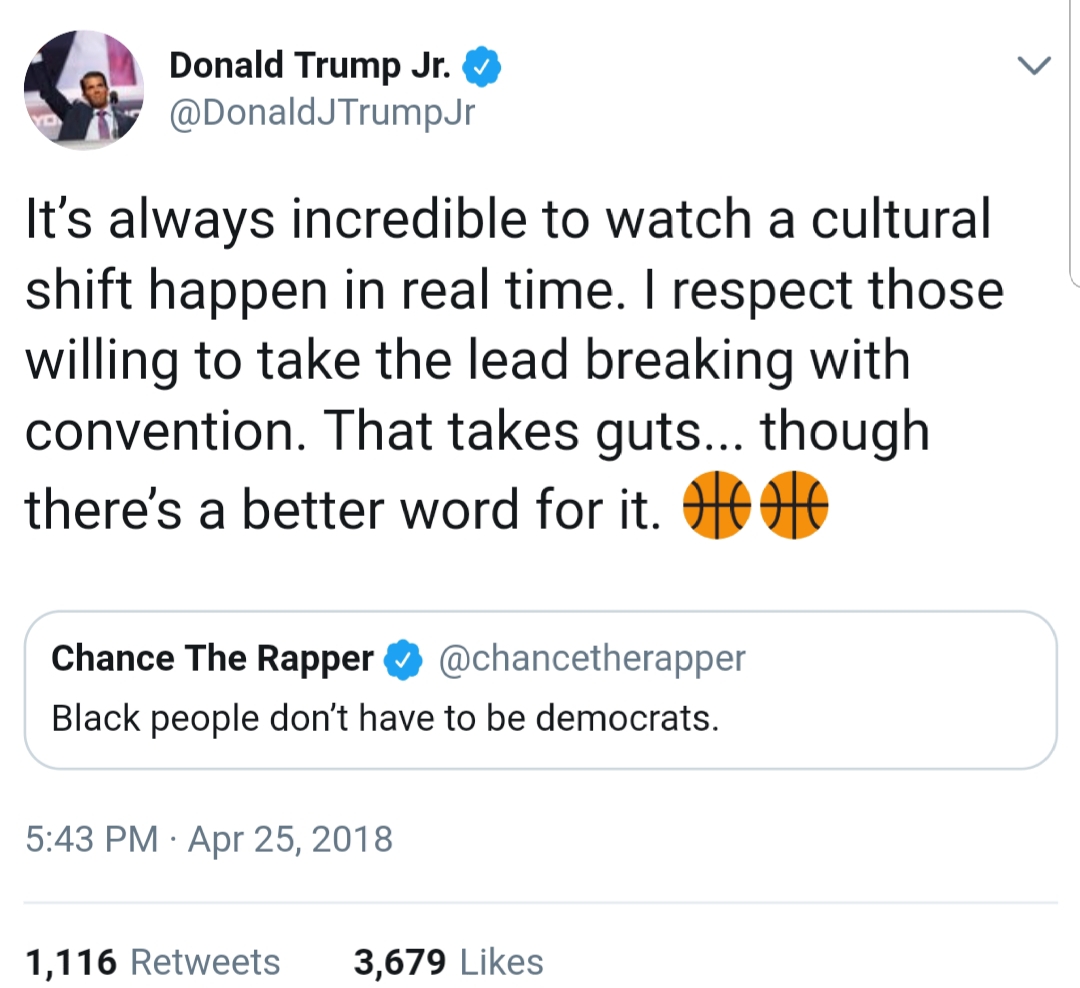Click the first basketball emoji
Screen dimensions: 1080x988
[x=717, y=505]
